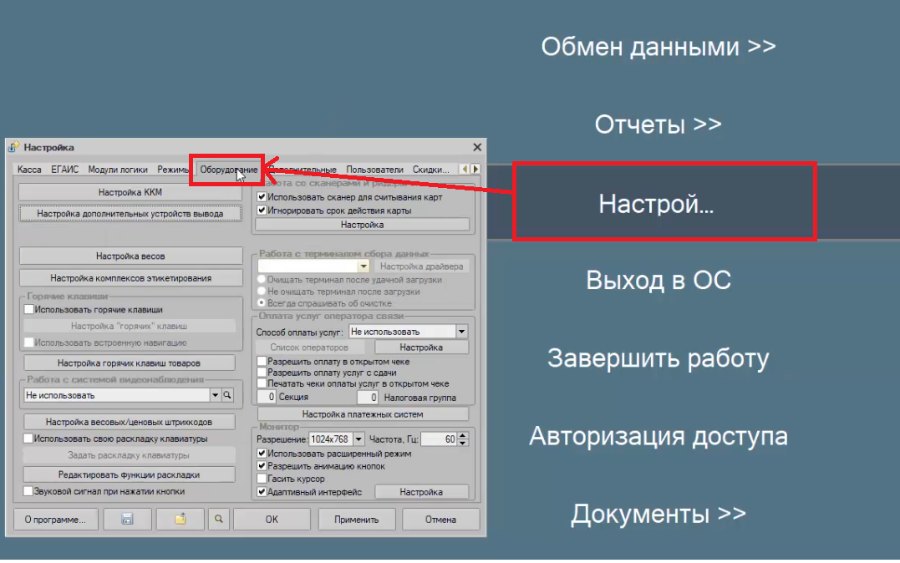The image size is (900, 563).
Task: Click the Настройка window title icon
Action: tap(14, 147)
